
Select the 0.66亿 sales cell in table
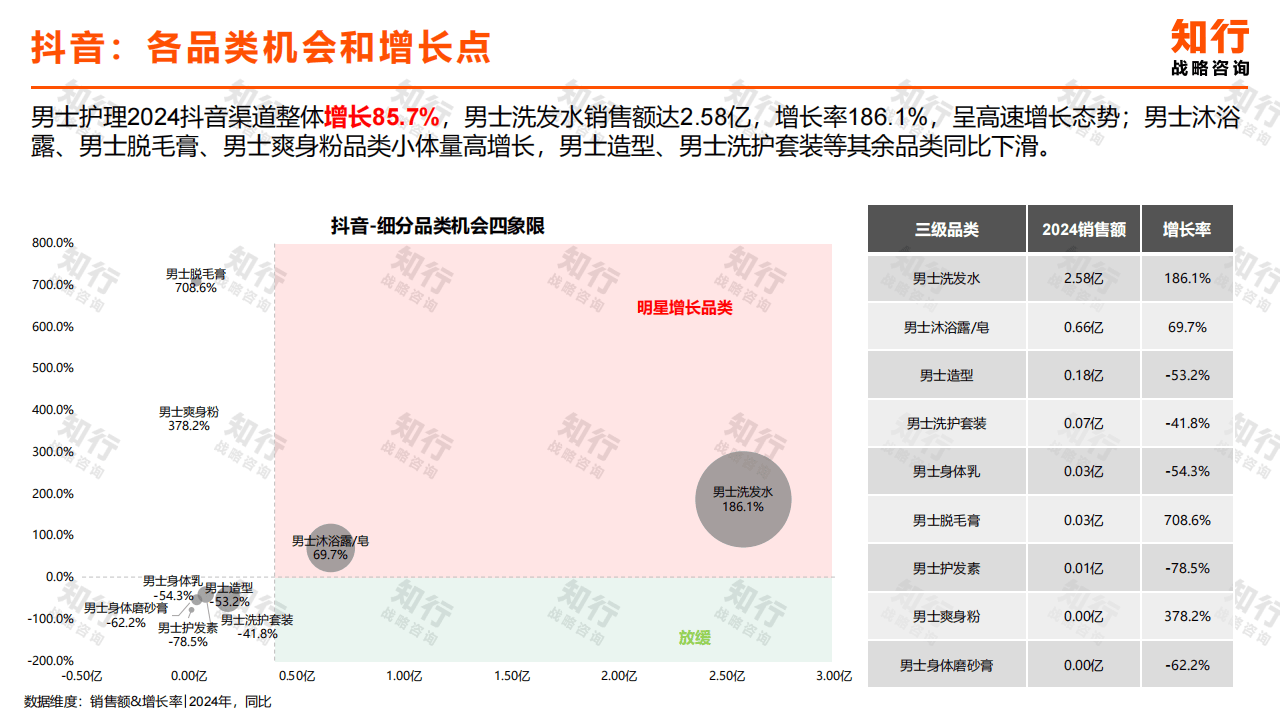tap(1083, 327)
